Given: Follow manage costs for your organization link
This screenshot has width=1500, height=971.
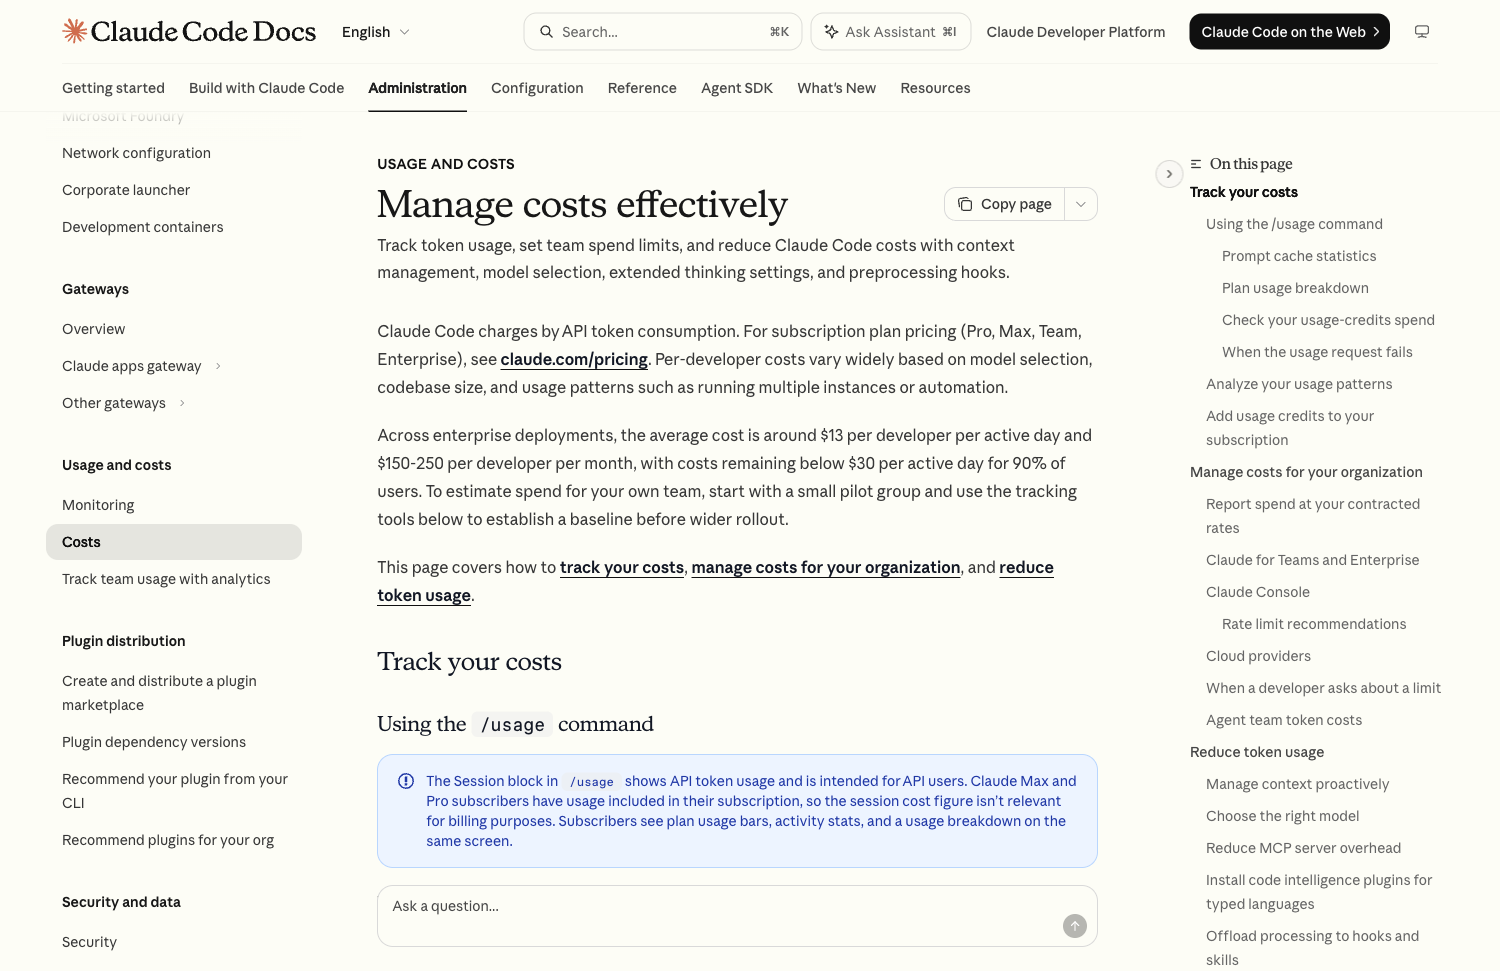Looking at the screenshot, I should (826, 567).
